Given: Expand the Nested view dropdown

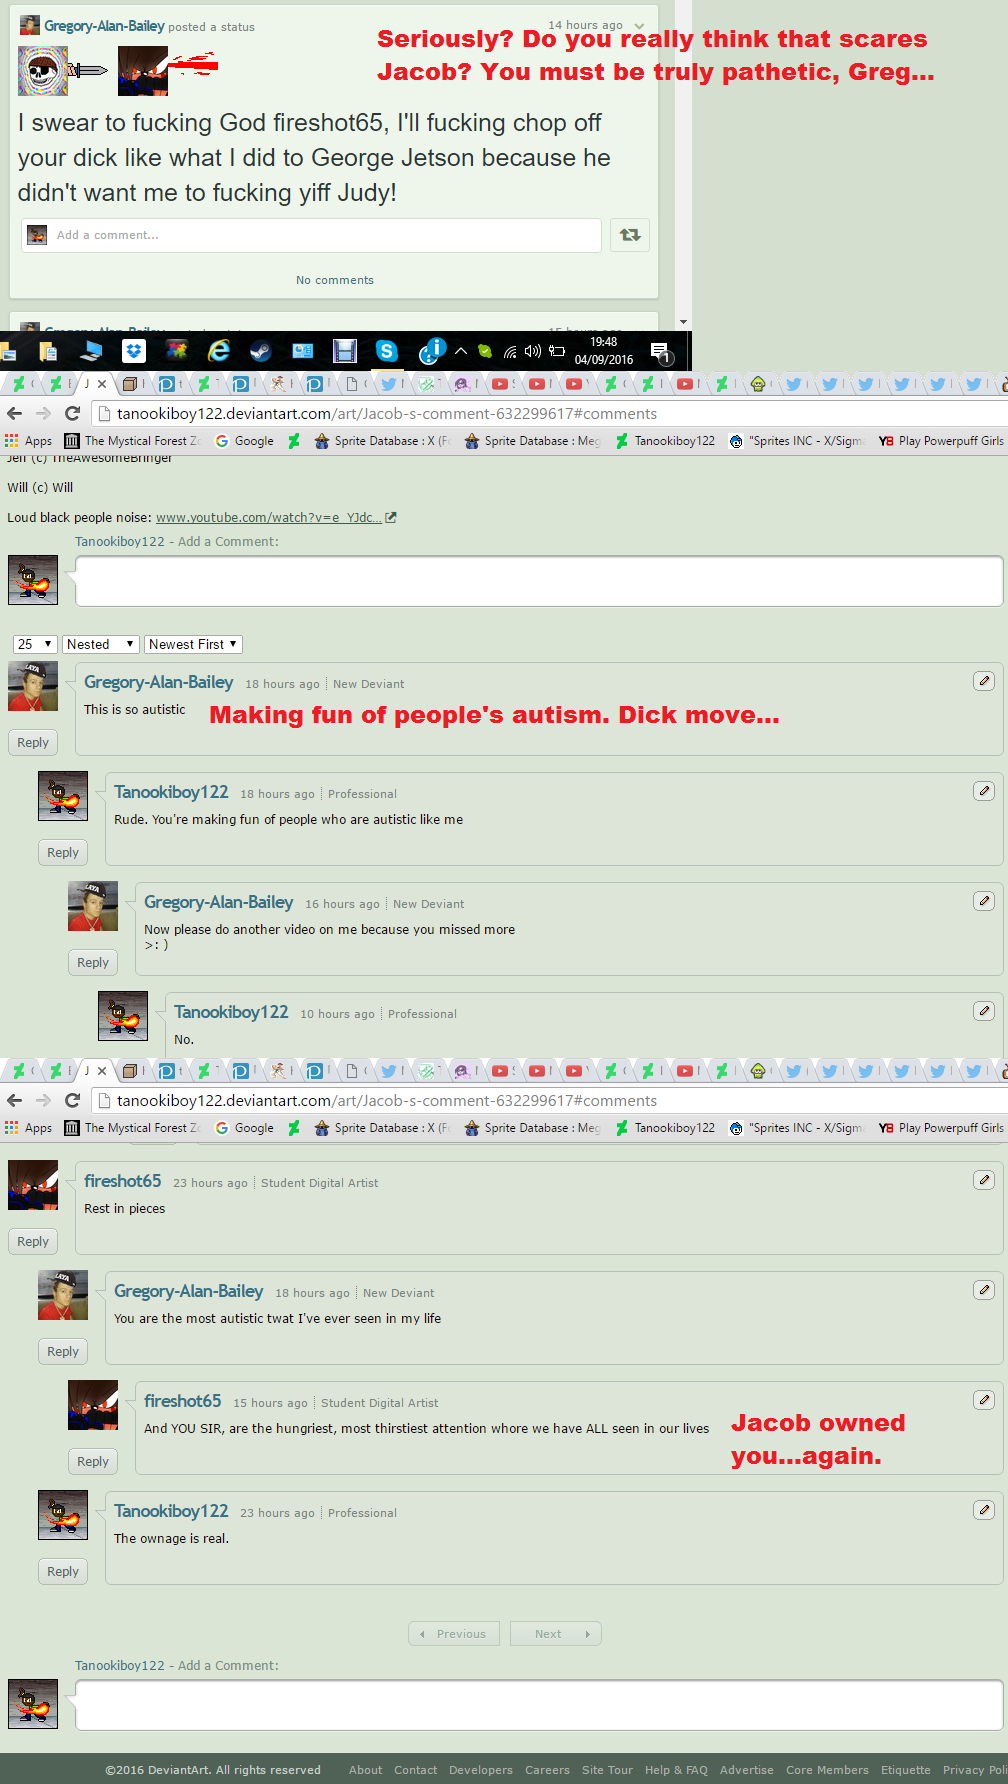Looking at the screenshot, I should (x=101, y=644).
